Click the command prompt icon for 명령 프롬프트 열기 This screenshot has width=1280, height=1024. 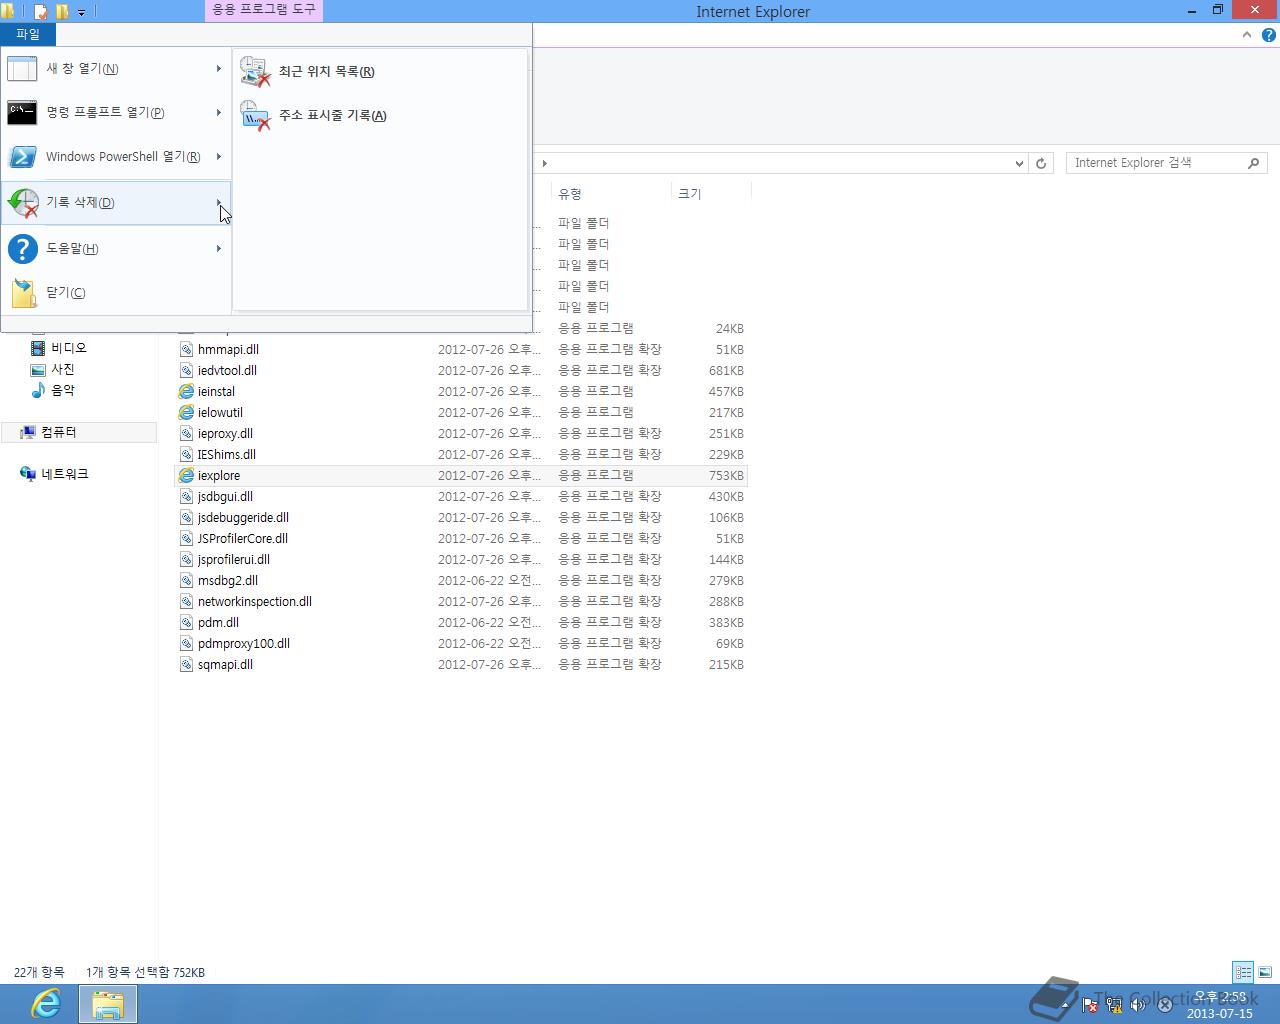[22, 113]
